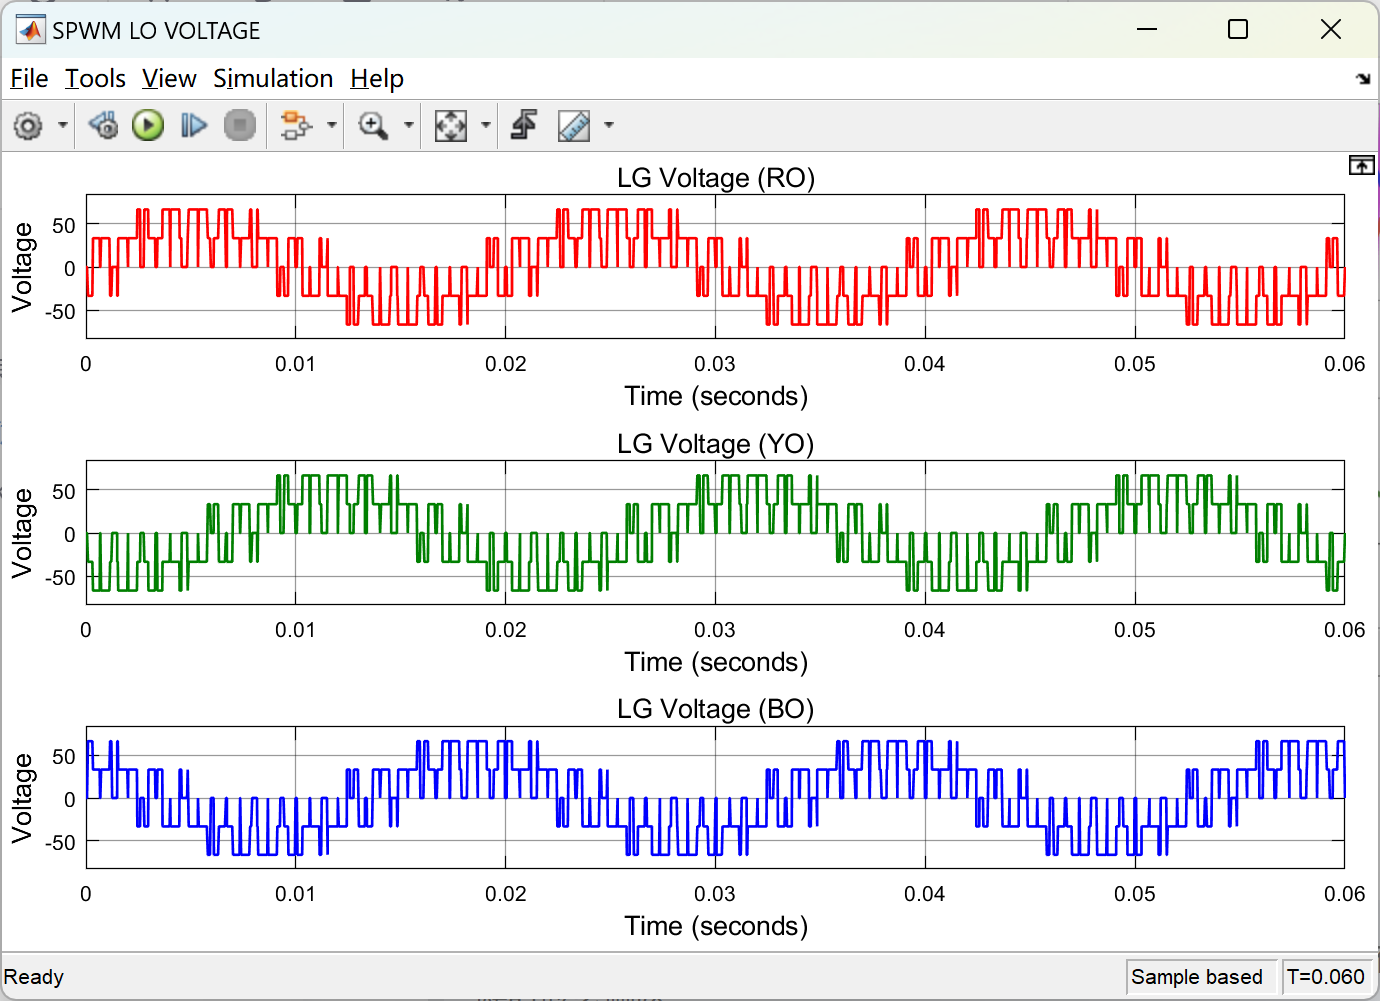Open the scope configuration properties gear

(x=28, y=126)
